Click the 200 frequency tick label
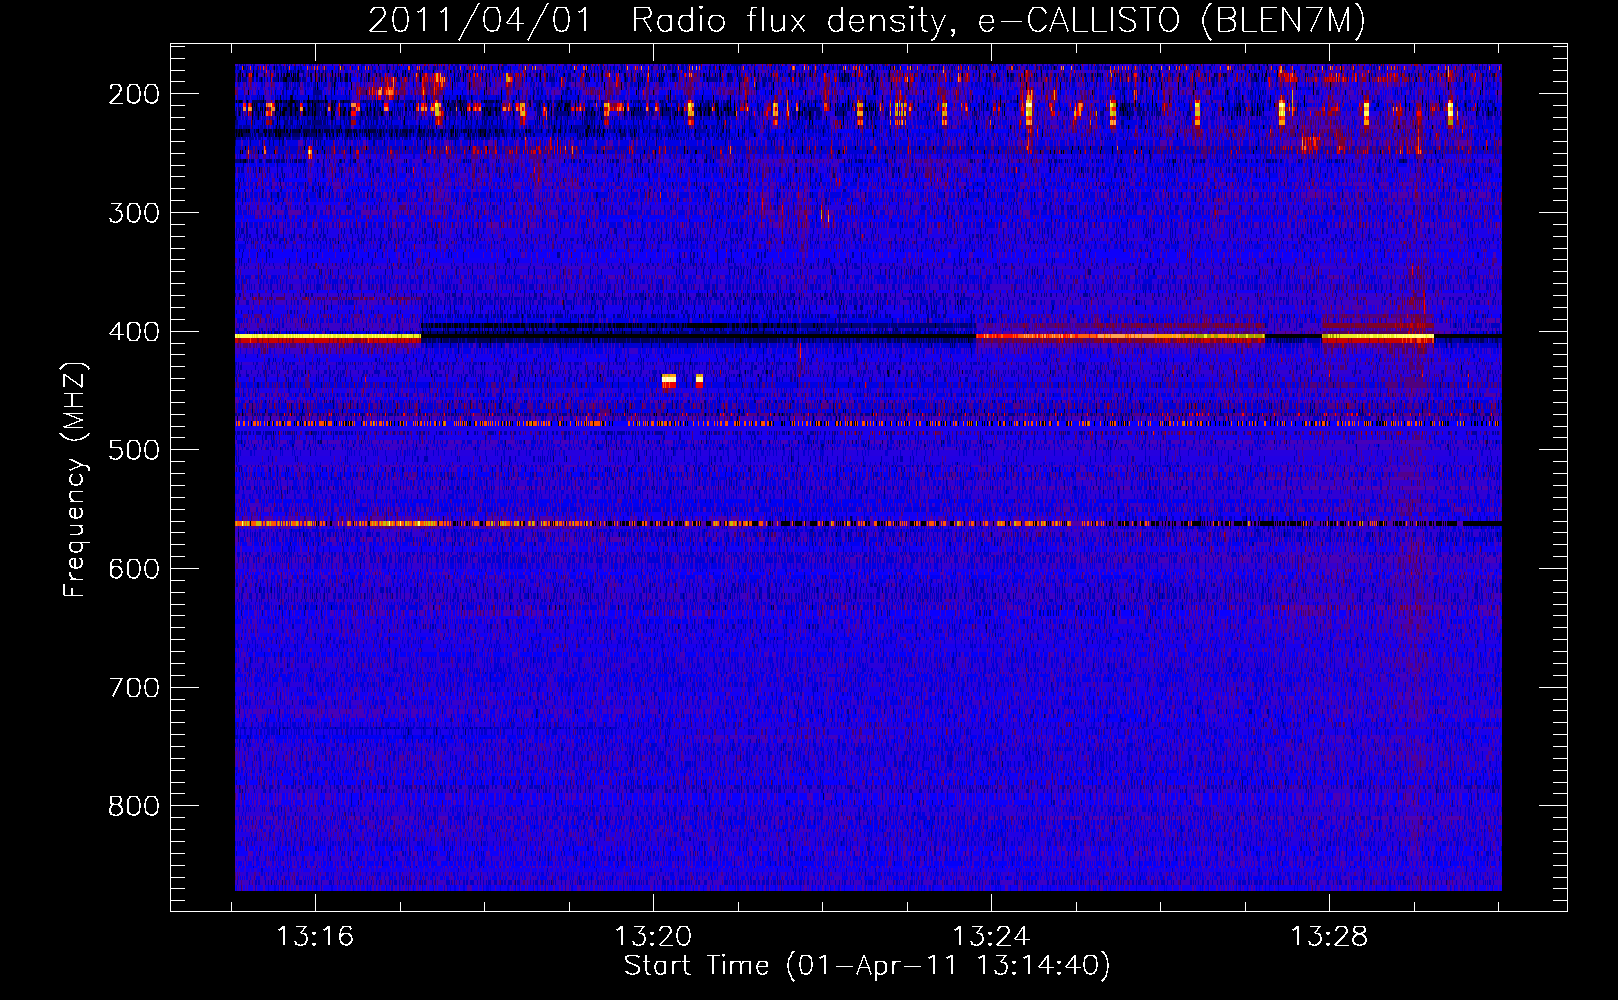The height and width of the screenshot is (1000, 1618). pyautogui.click(x=134, y=94)
